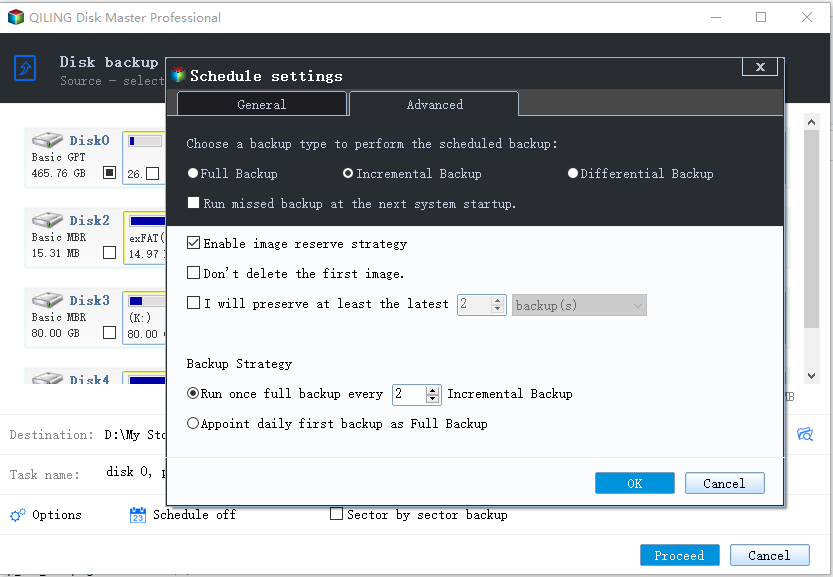Uncheck Enable image reserve strategy
The height and width of the screenshot is (577, 833).
coord(193,243)
